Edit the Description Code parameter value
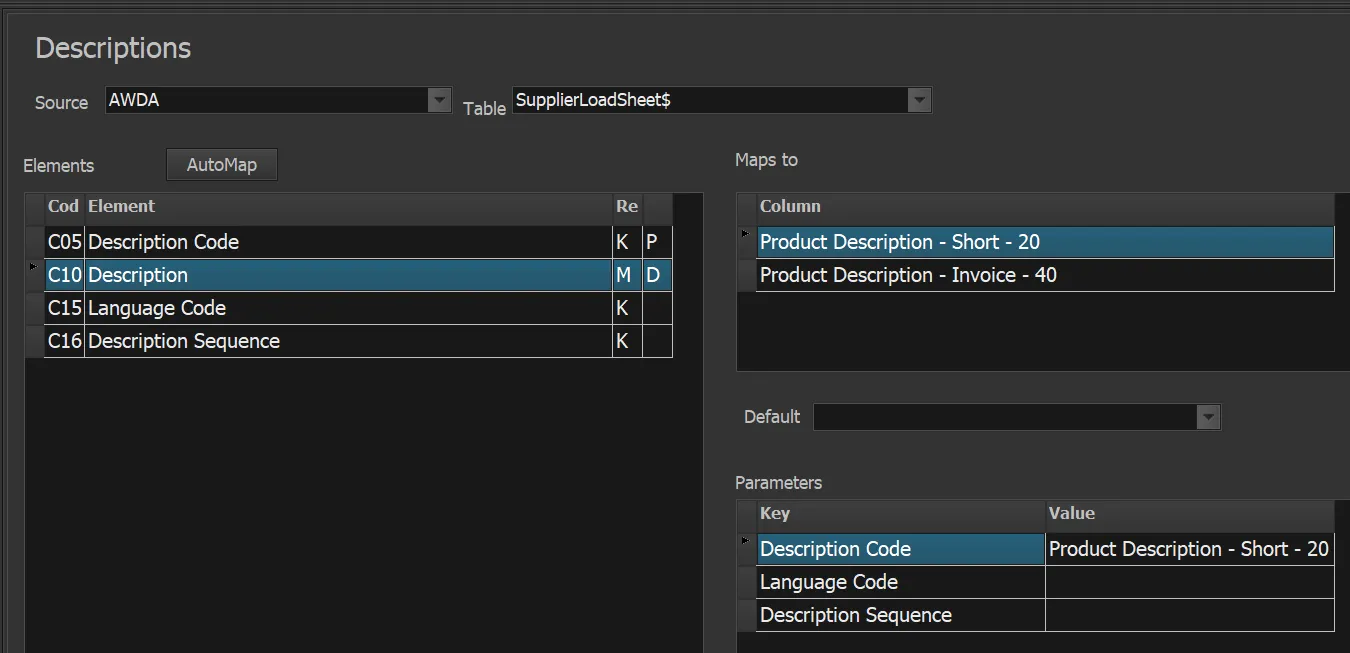This screenshot has width=1350, height=653. (1188, 549)
